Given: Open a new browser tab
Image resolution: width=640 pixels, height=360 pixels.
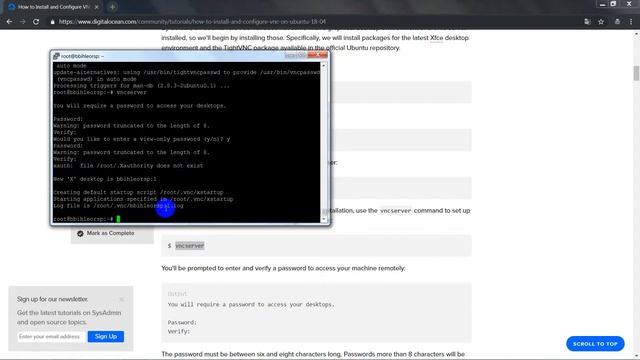Looking at the screenshot, I should pos(112,7).
